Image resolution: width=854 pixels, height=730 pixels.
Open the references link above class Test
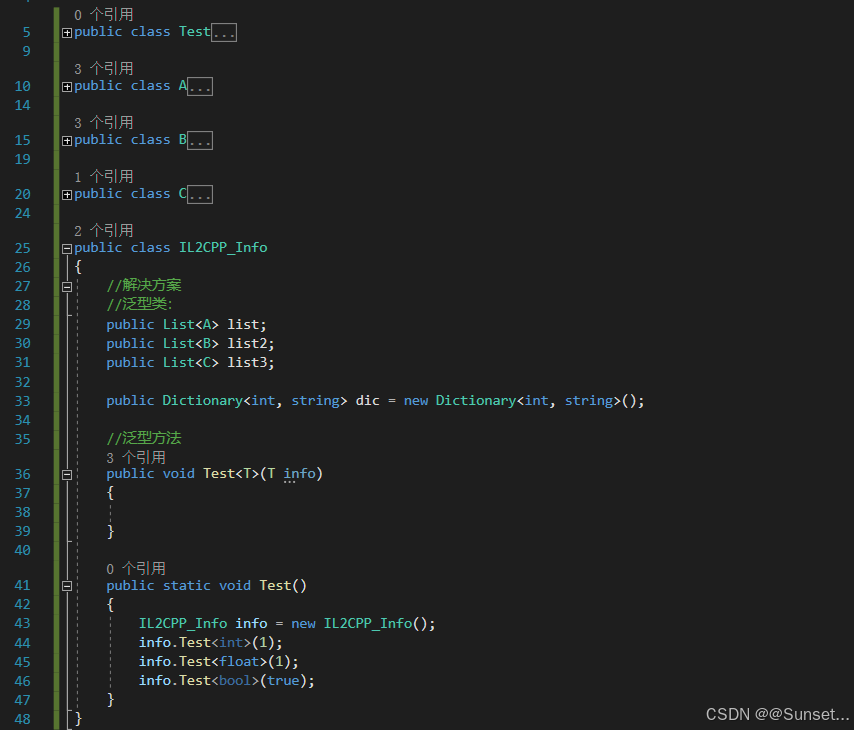103,15
